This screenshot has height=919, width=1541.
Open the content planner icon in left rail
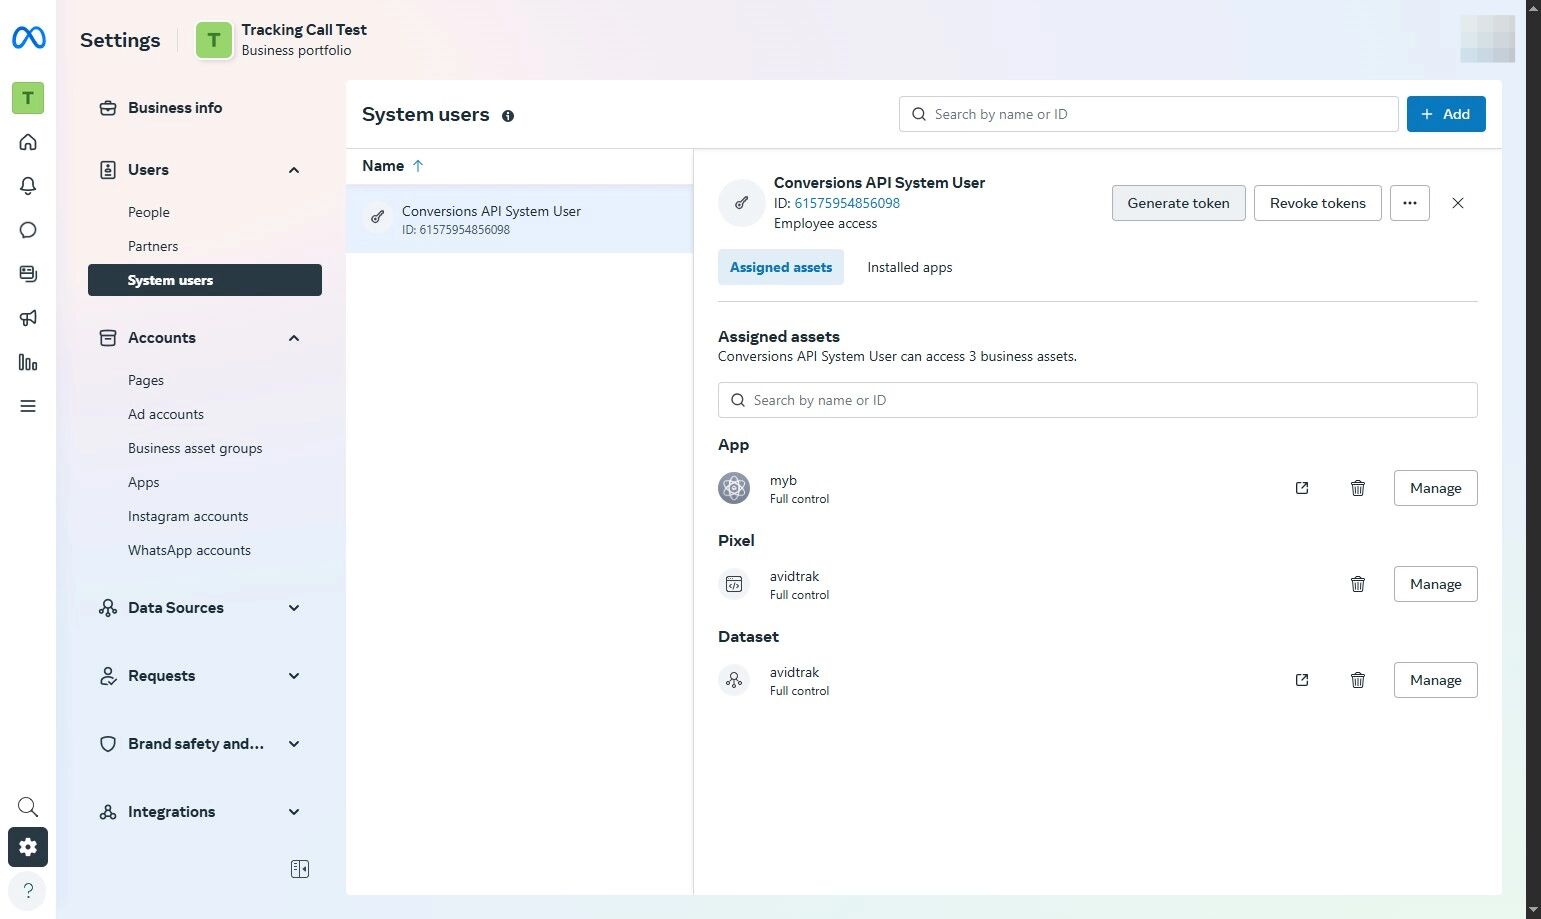28,274
